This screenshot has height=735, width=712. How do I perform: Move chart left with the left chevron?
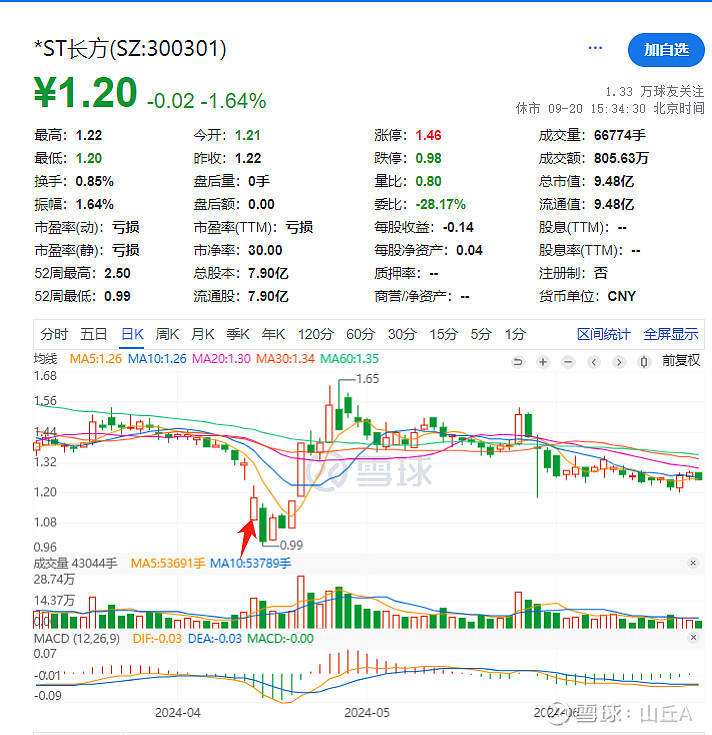click(x=594, y=362)
